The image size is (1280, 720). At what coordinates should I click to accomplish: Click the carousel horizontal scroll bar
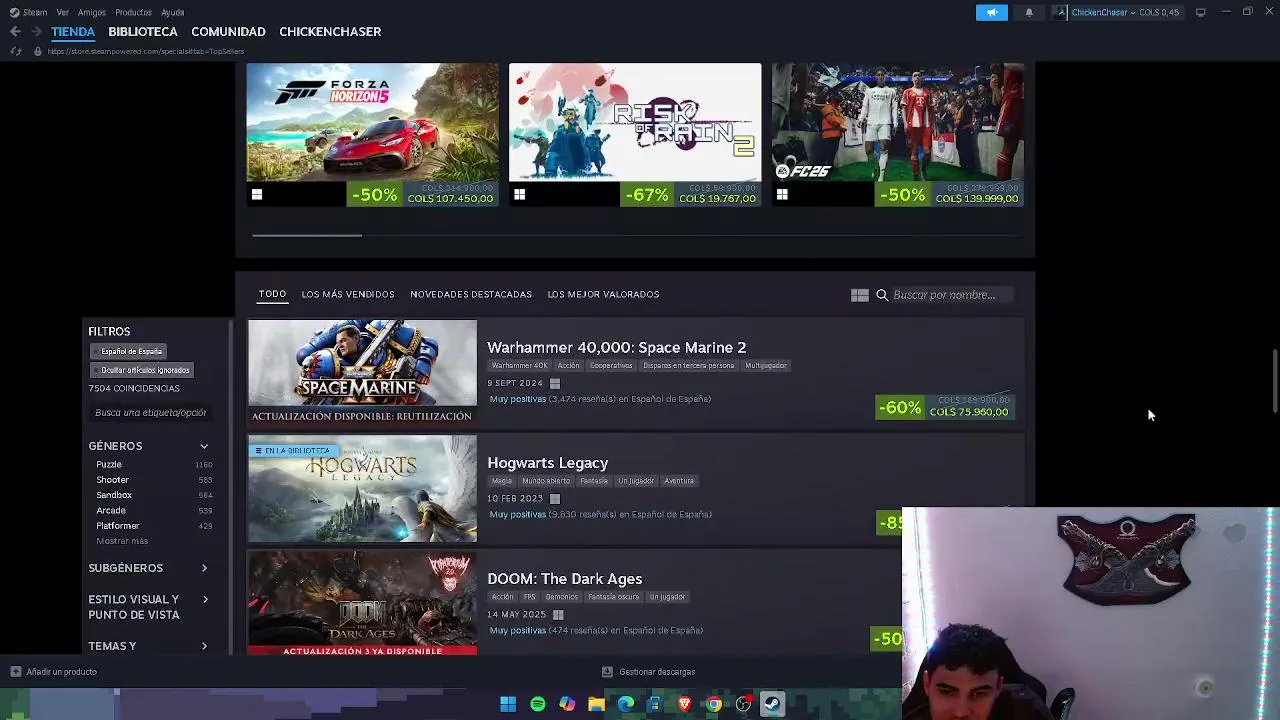tap(307, 236)
